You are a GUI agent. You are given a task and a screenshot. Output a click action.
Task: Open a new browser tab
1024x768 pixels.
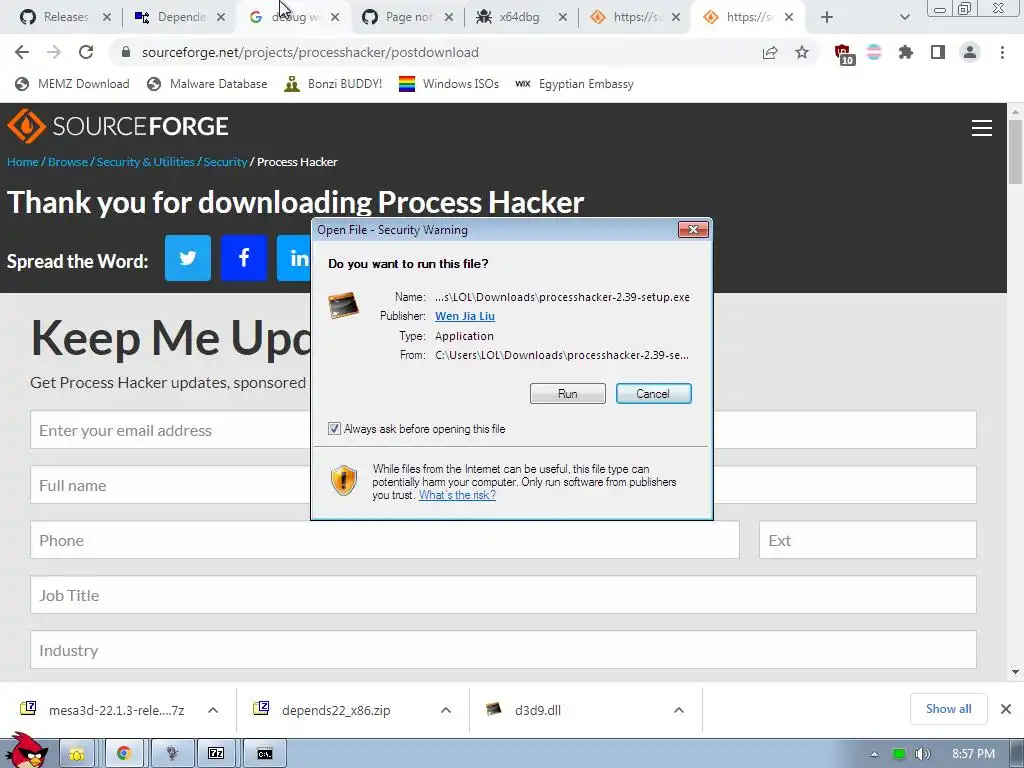click(827, 17)
